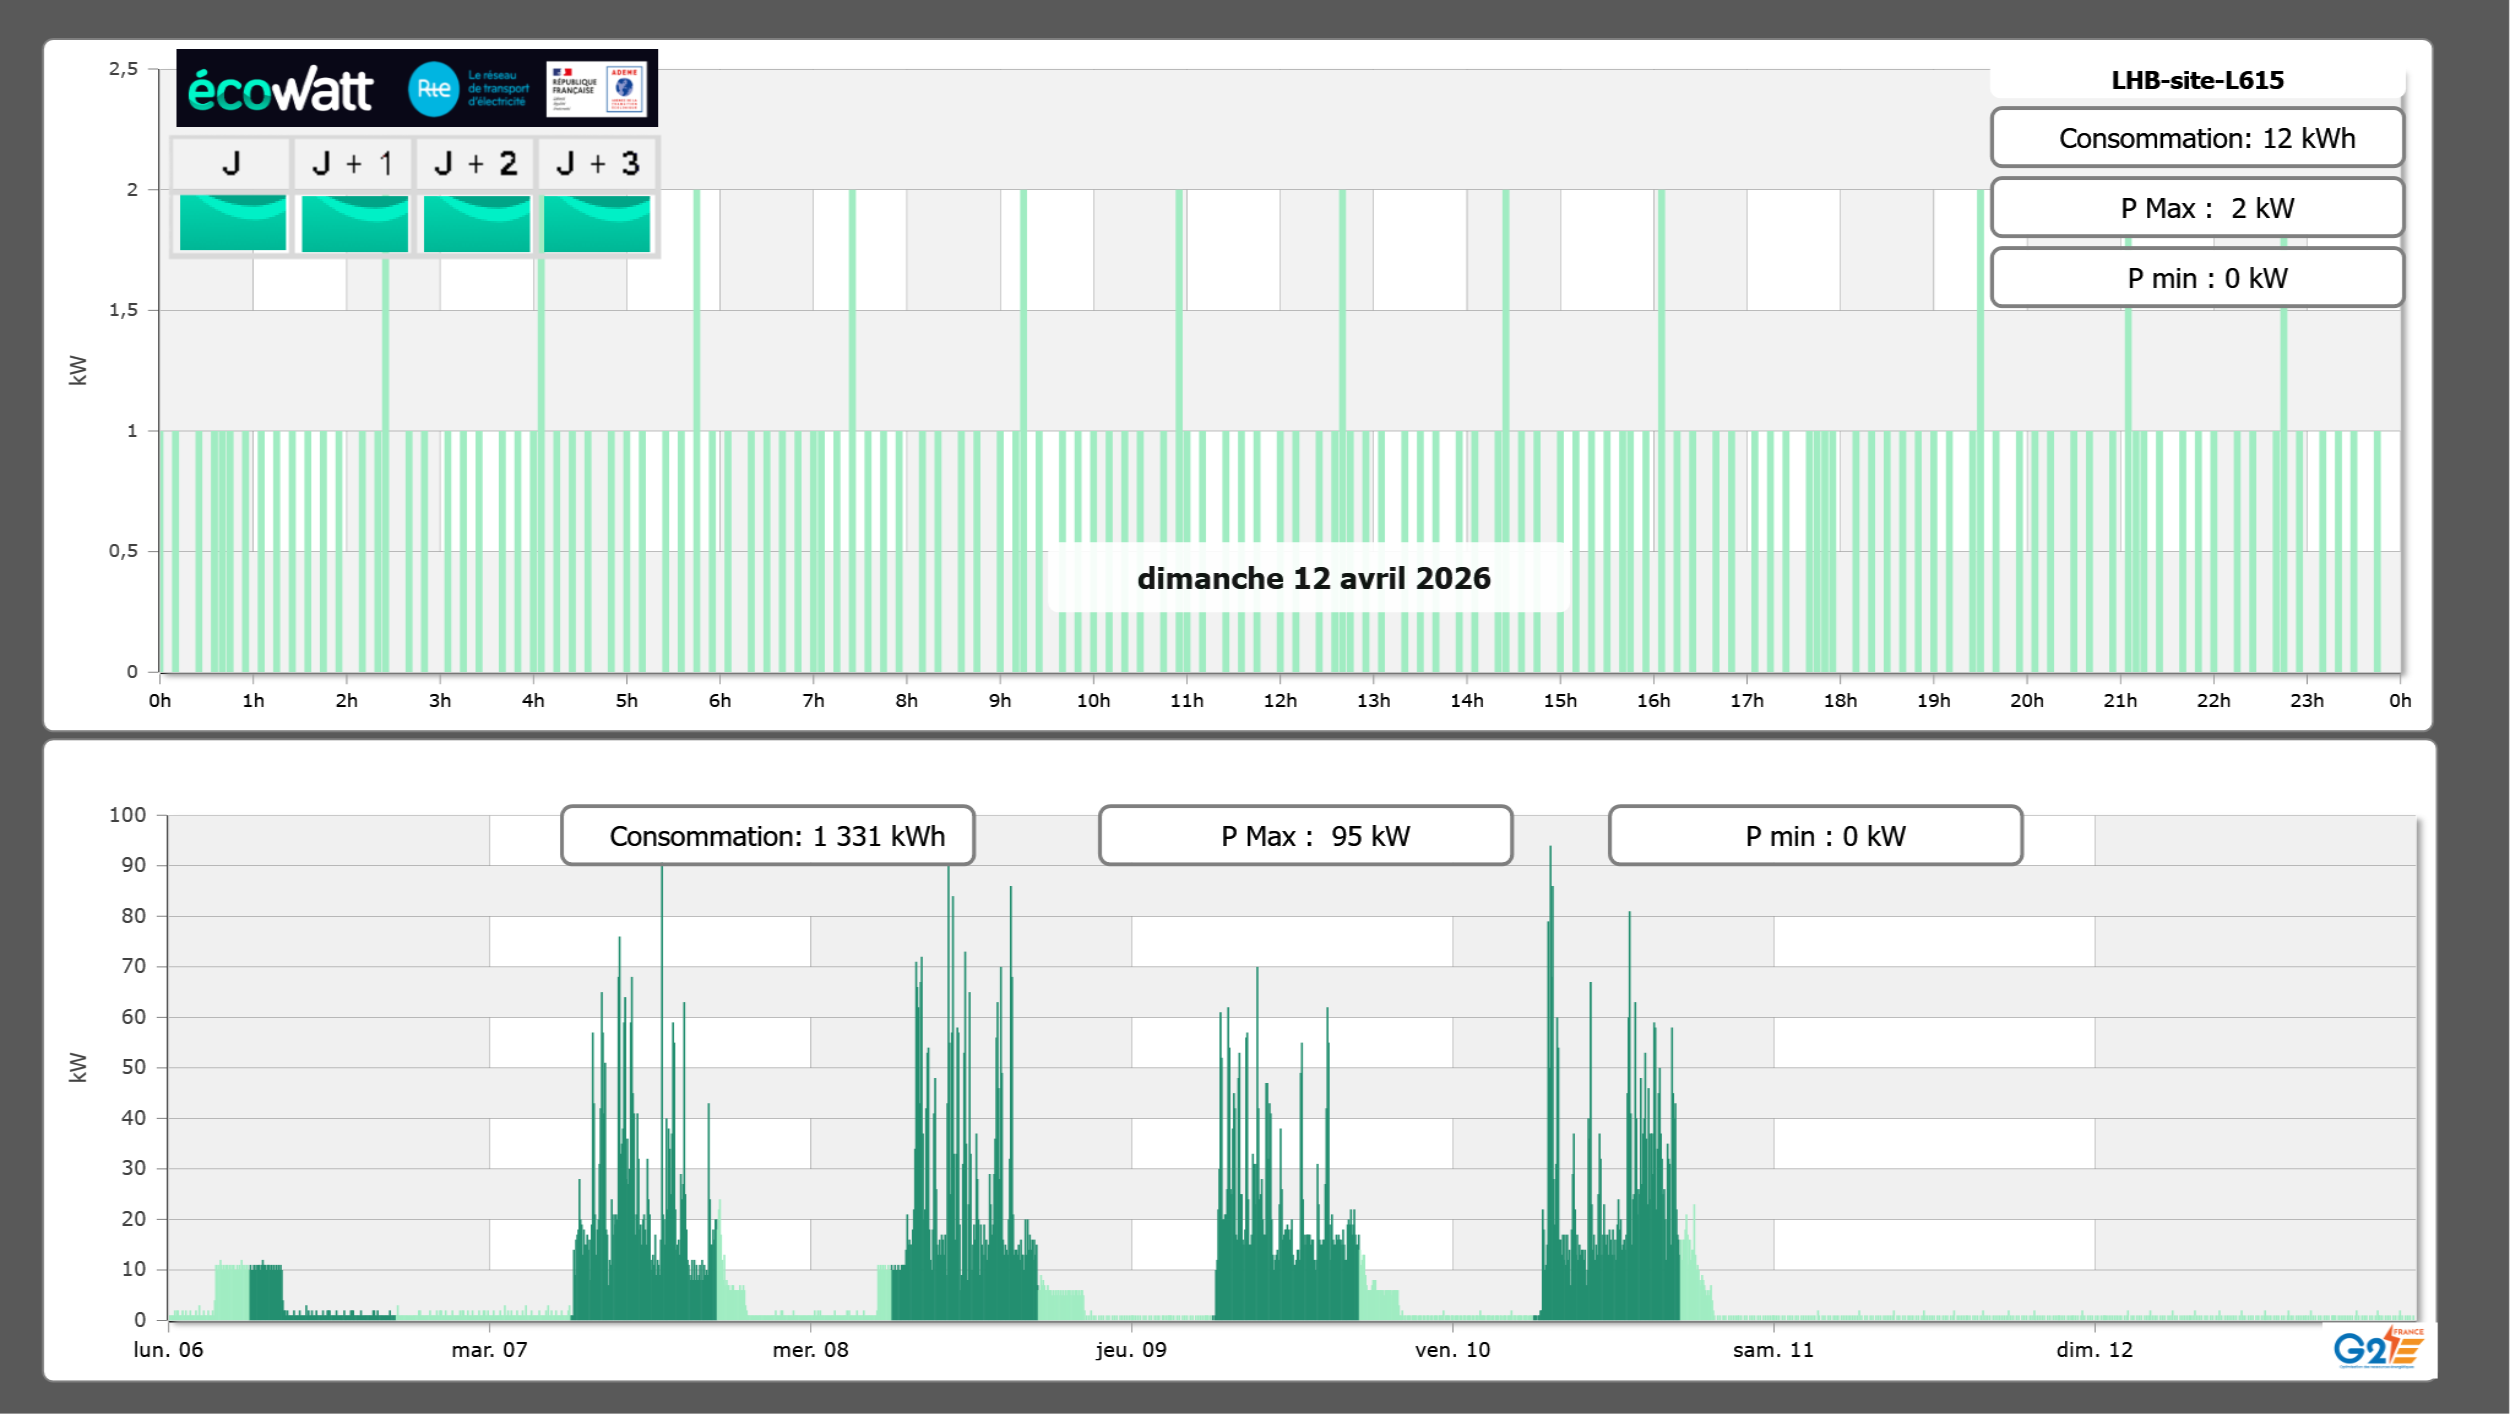Select the J + 3 forecast tab

point(597,163)
